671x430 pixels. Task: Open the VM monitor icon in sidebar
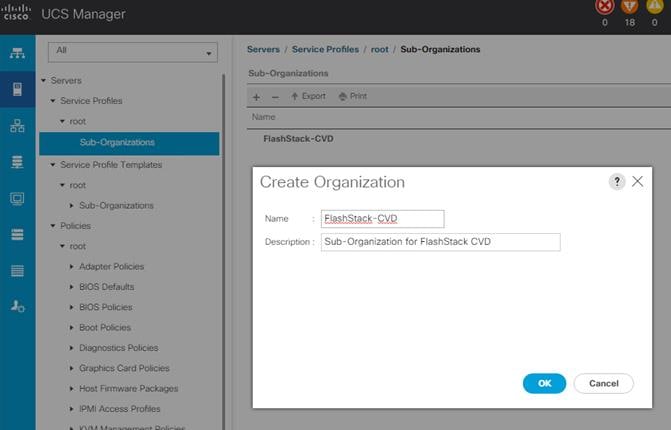point(17,199)
